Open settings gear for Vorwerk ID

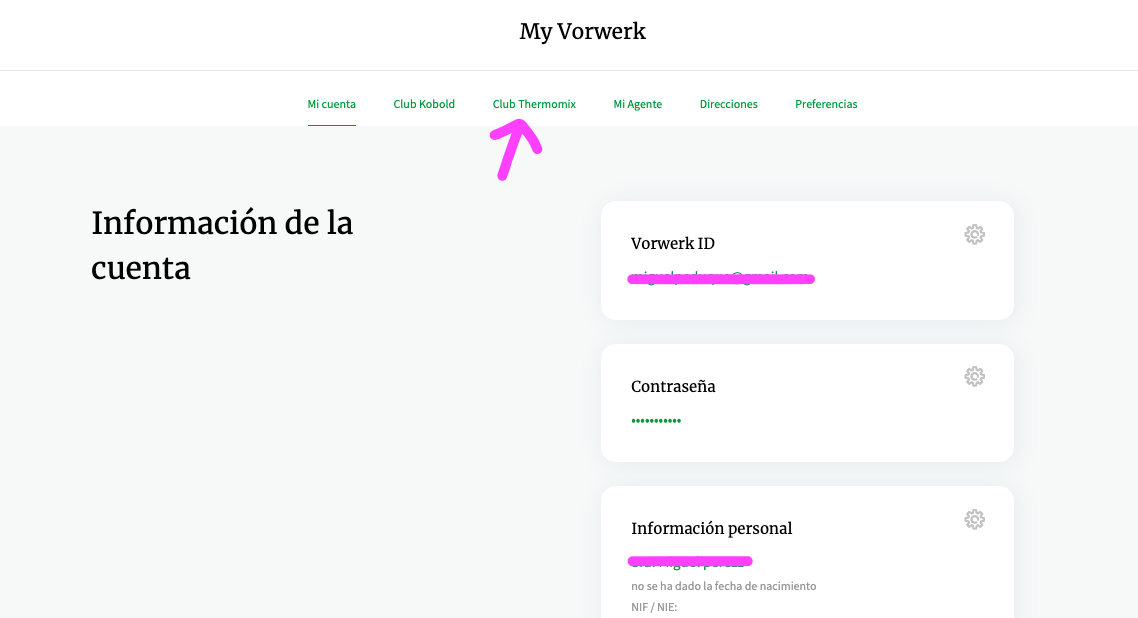coord(974,235)
